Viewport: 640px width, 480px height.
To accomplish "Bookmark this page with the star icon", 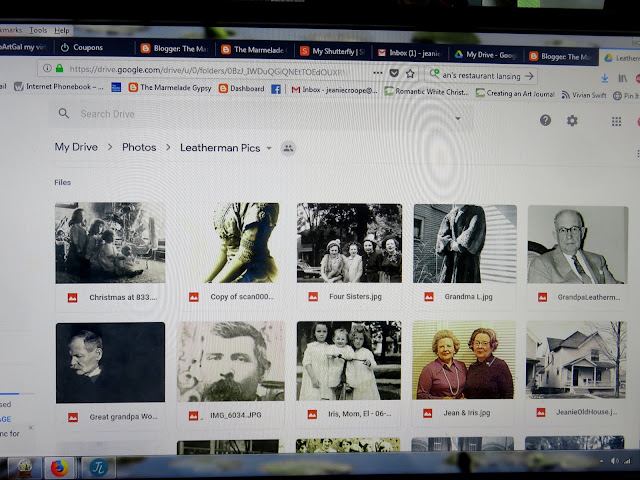I will tap(410, 73).
